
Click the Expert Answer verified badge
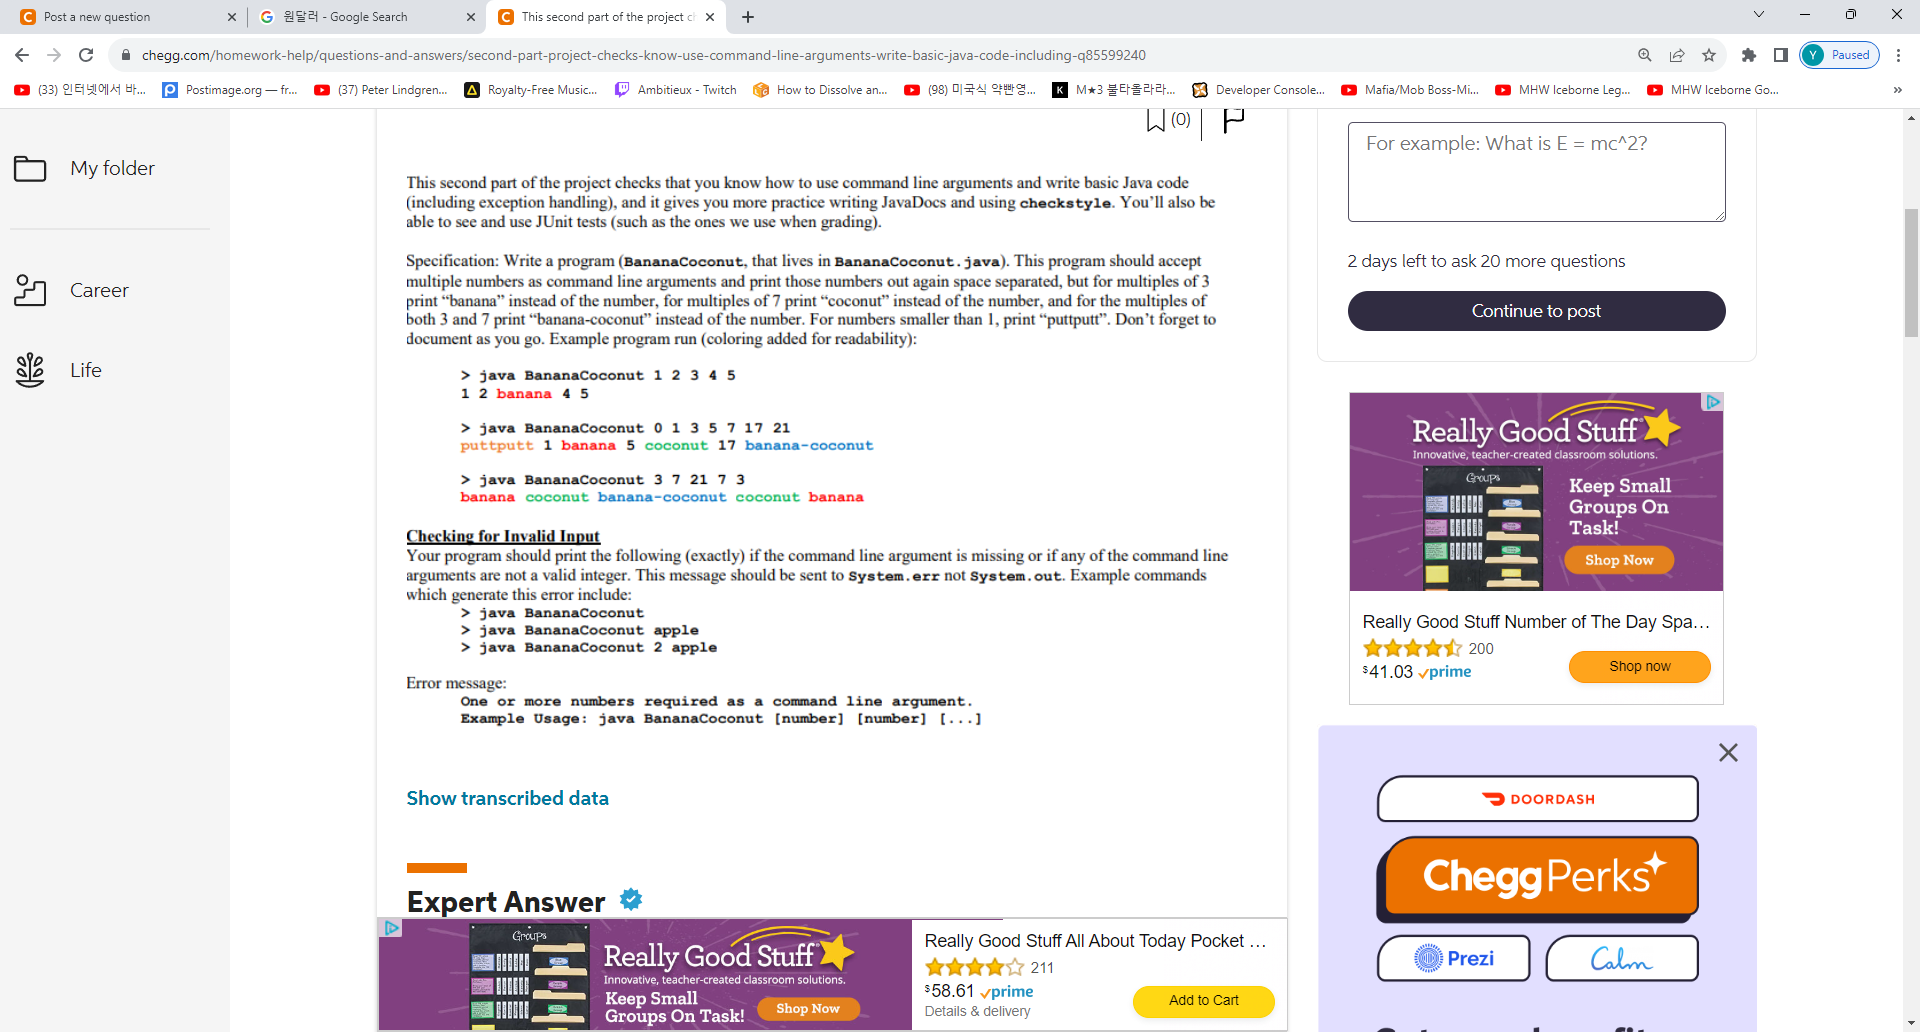tap(630, 900)
